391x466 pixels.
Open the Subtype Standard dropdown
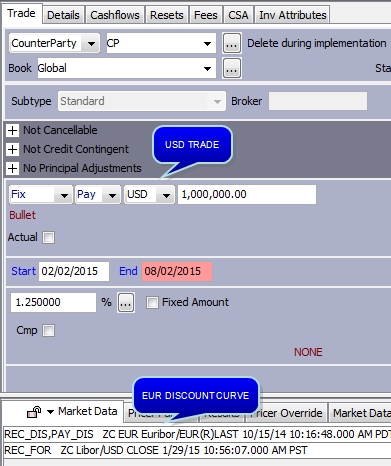142,101
